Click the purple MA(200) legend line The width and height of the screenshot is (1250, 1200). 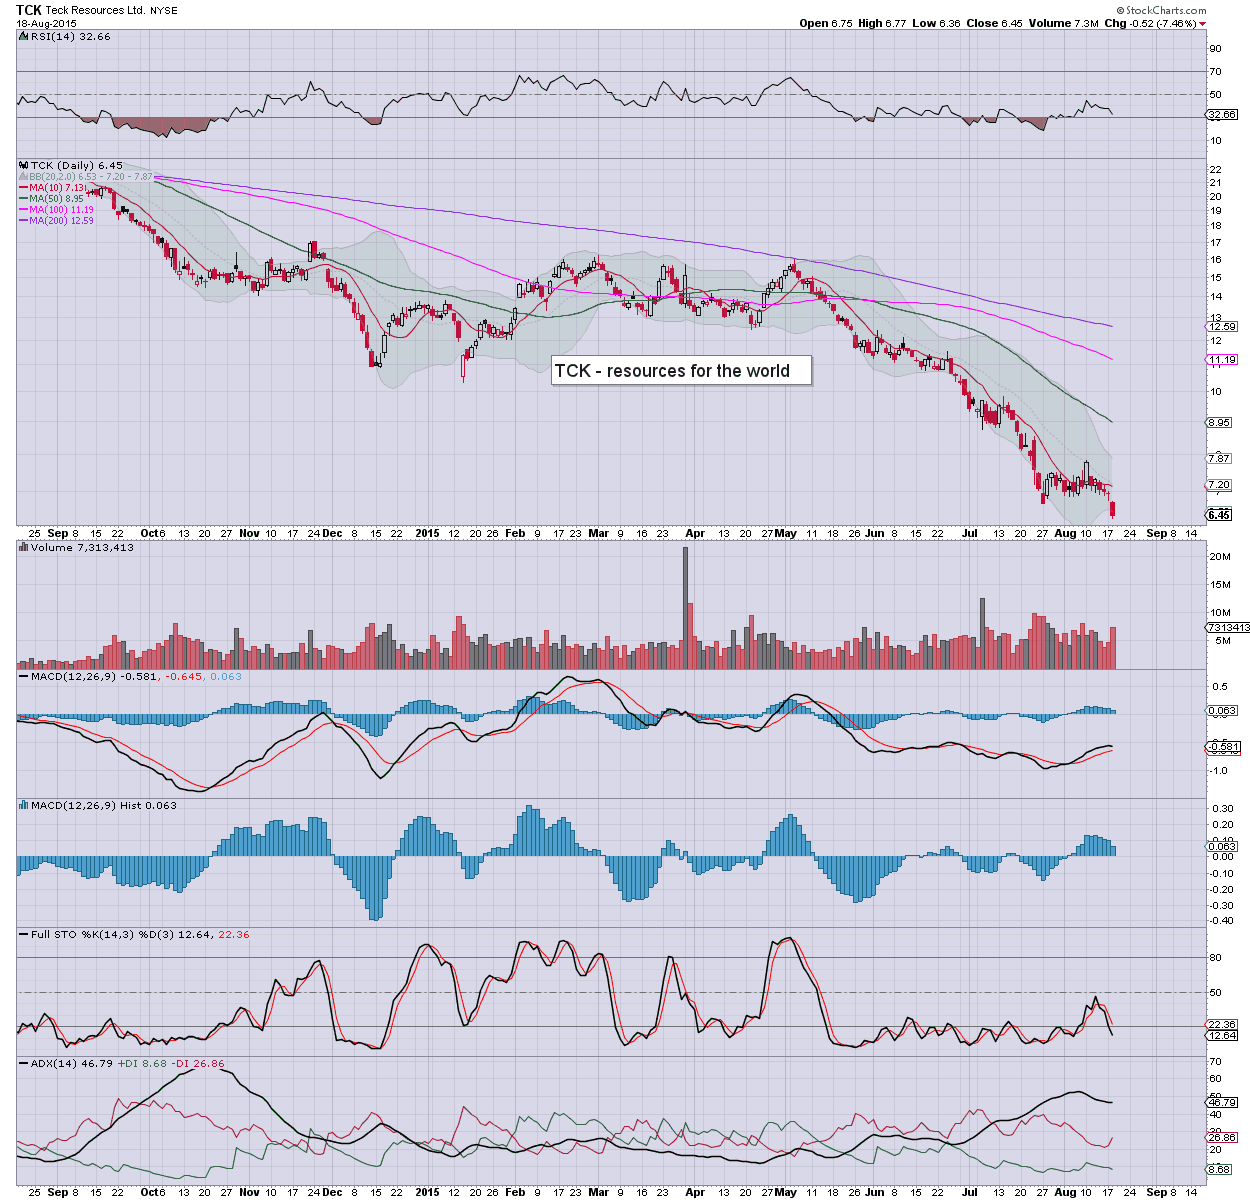[x=24, y=220]
